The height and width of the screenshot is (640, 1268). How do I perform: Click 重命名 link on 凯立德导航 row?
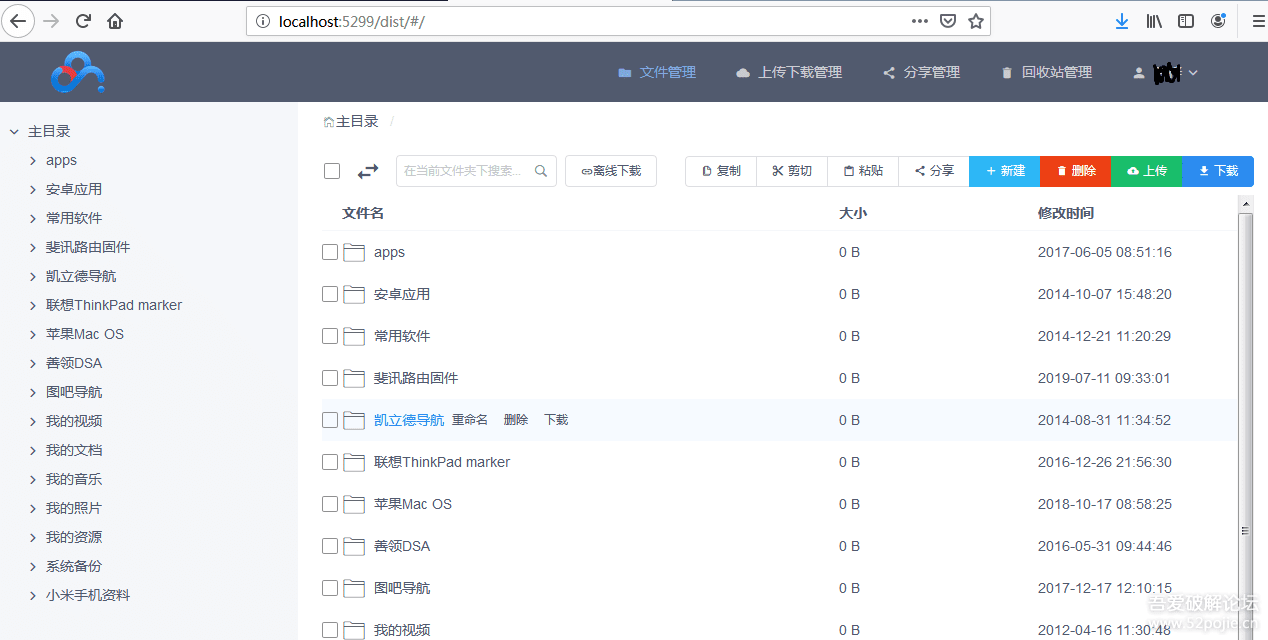[470, 420]
